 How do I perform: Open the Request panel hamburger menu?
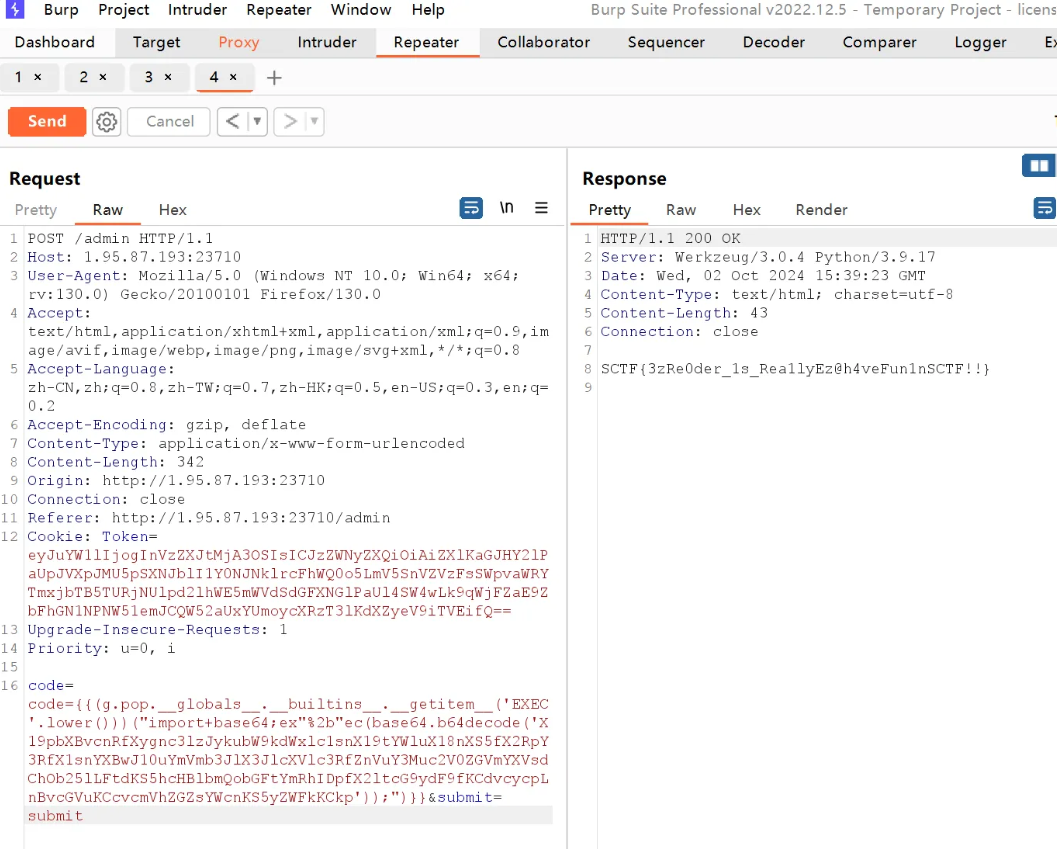tap(541, 208)
